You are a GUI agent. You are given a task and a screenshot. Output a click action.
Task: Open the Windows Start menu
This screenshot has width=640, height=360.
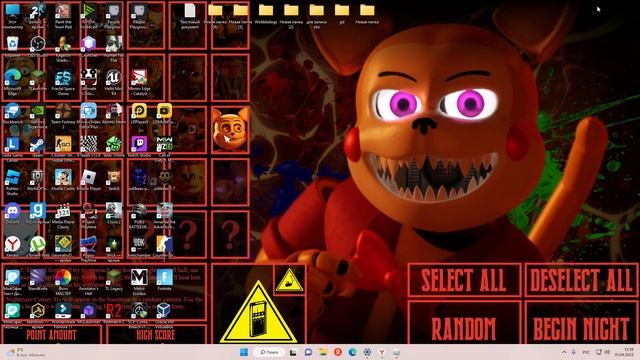point(244,352)
